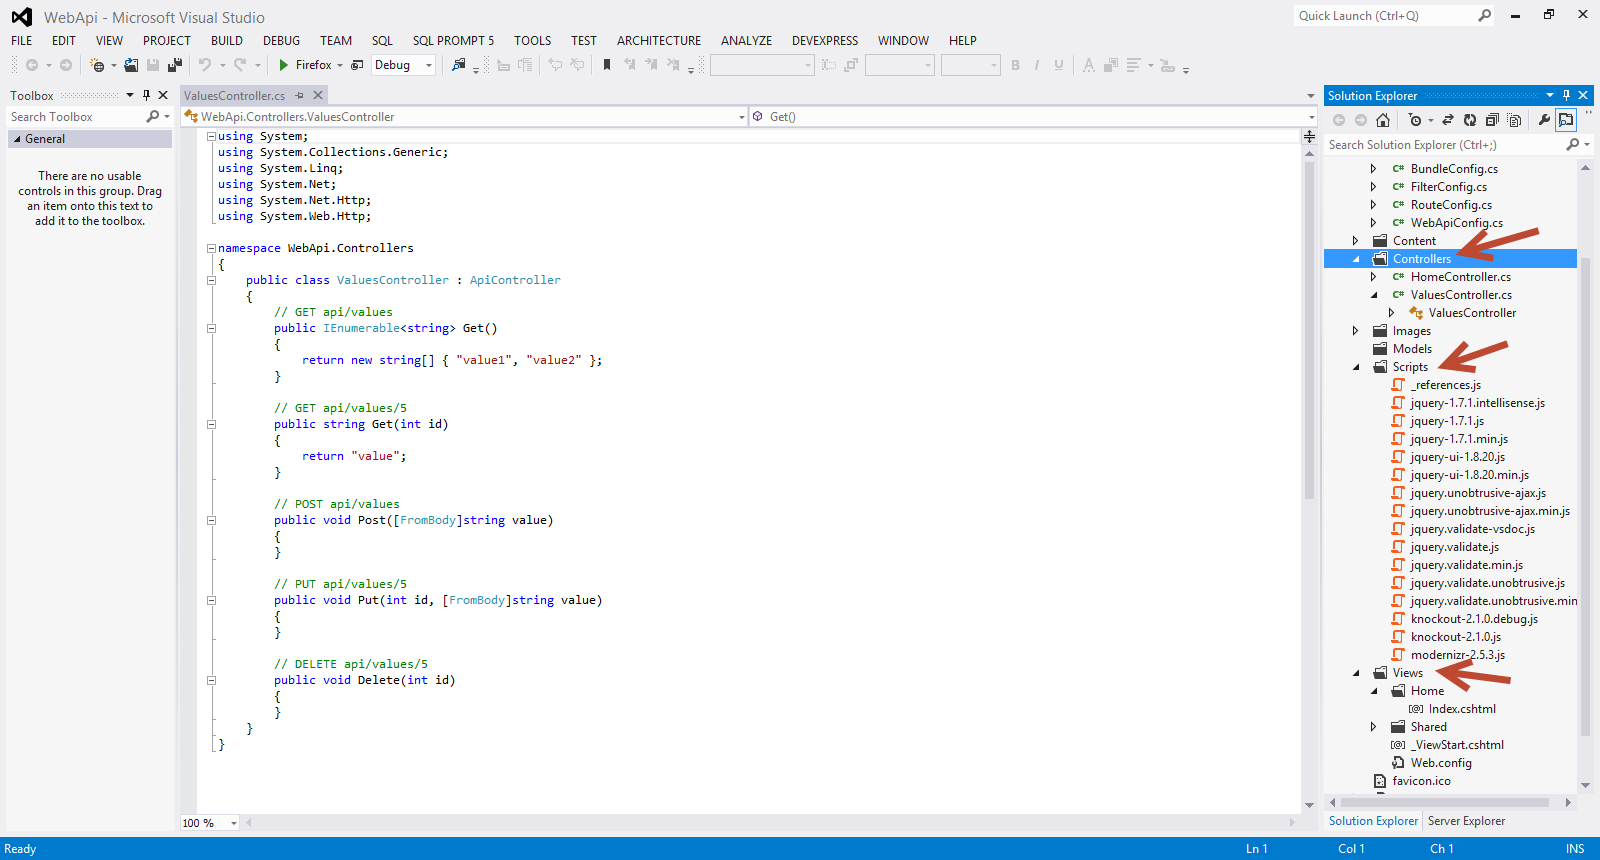Select Web.config under Views

coord(1441,763)
